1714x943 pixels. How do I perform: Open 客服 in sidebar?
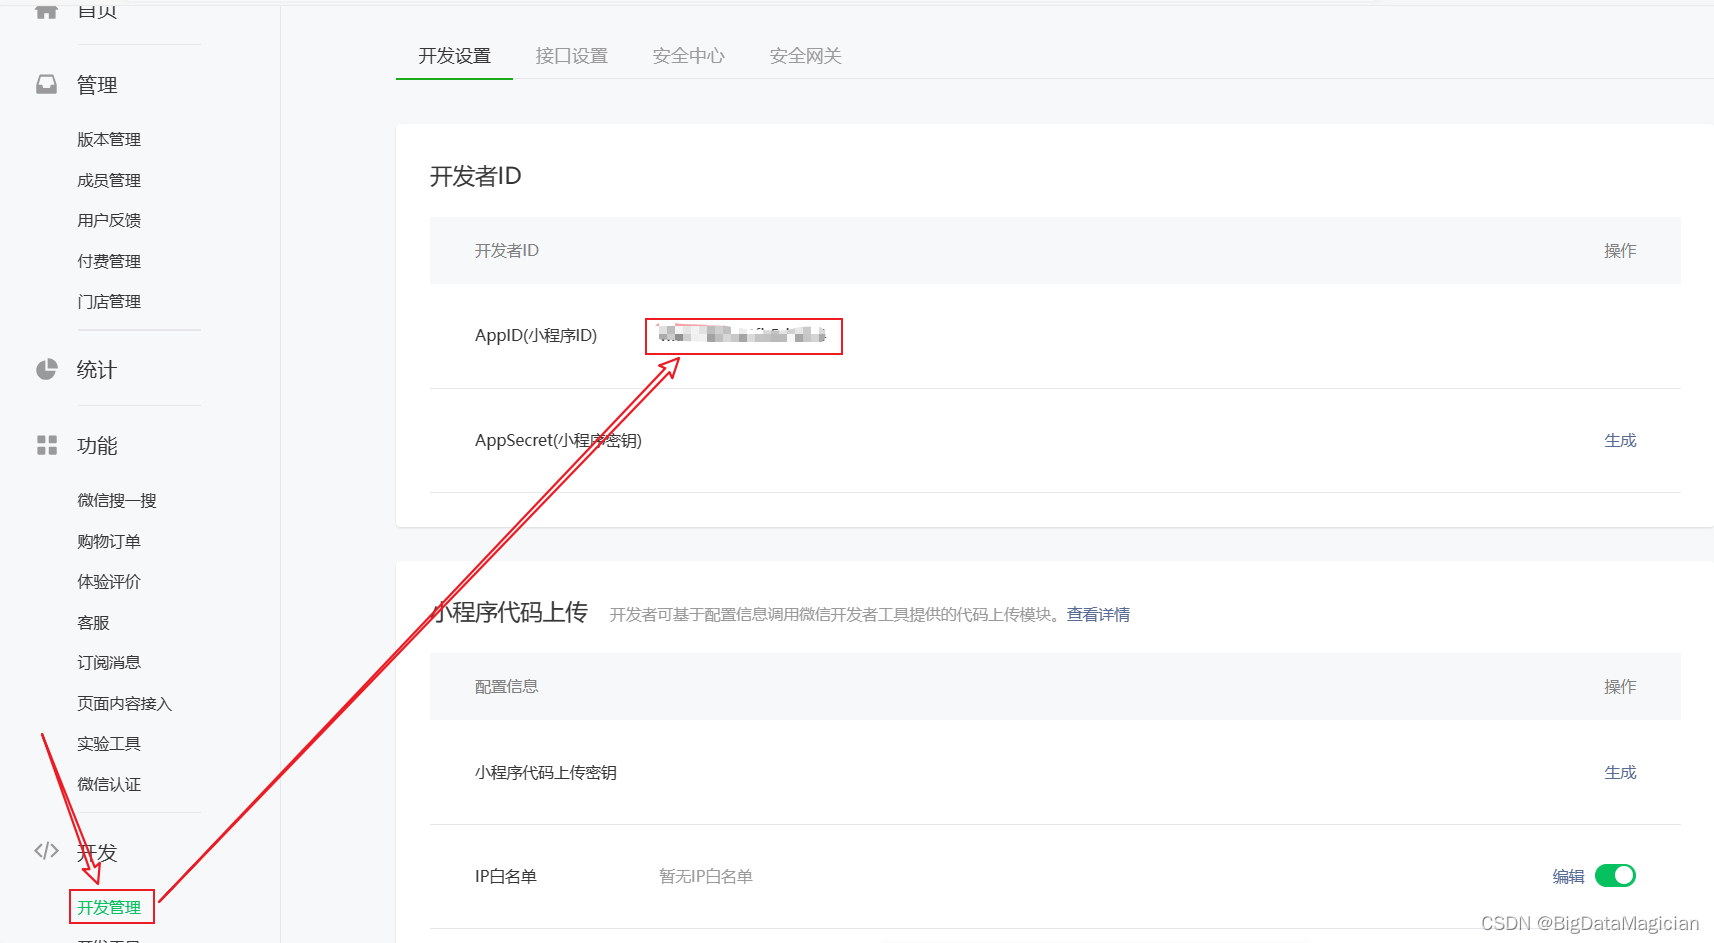(x=93, y=622)
